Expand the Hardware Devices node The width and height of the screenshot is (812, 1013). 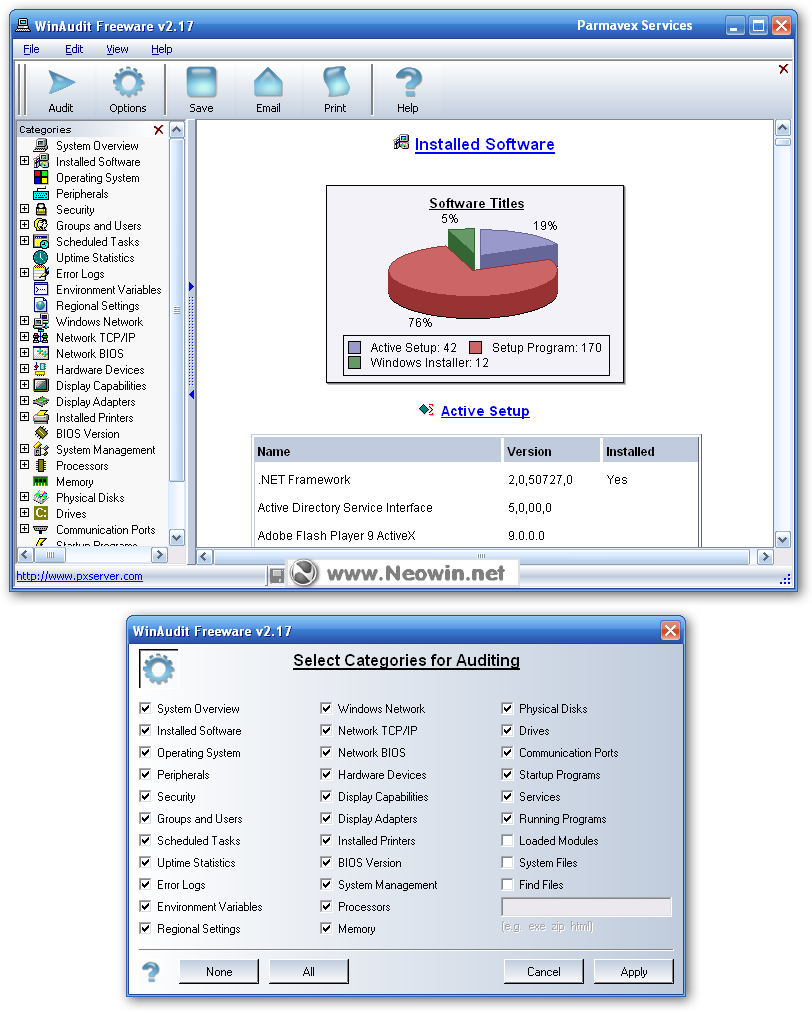point(25,369)
